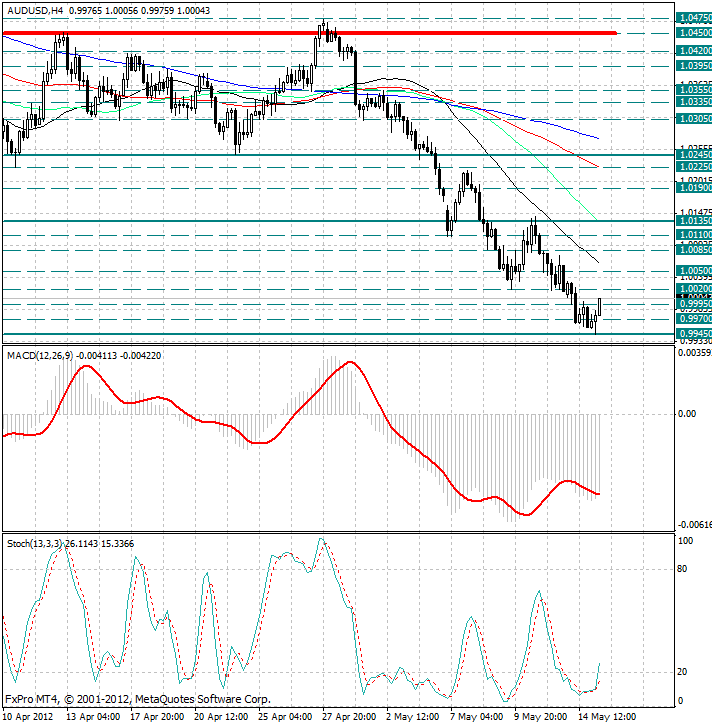Click the 1.0135 price level label
Viewport: 712px width, 724px height.
(x=693, y=221)
